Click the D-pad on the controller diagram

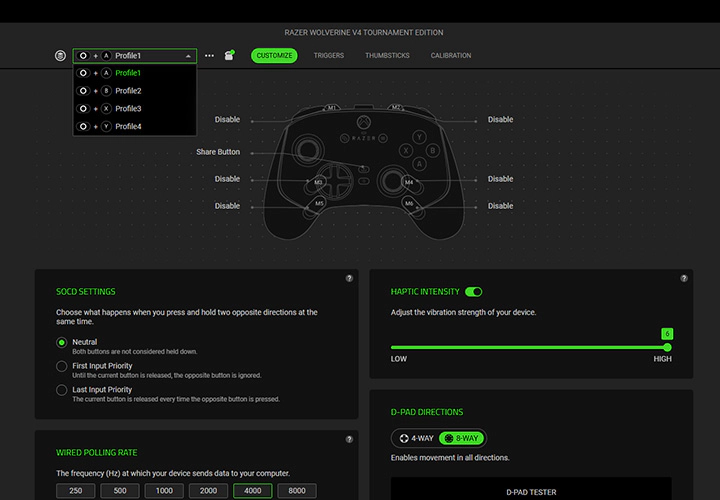click(337, 180)
